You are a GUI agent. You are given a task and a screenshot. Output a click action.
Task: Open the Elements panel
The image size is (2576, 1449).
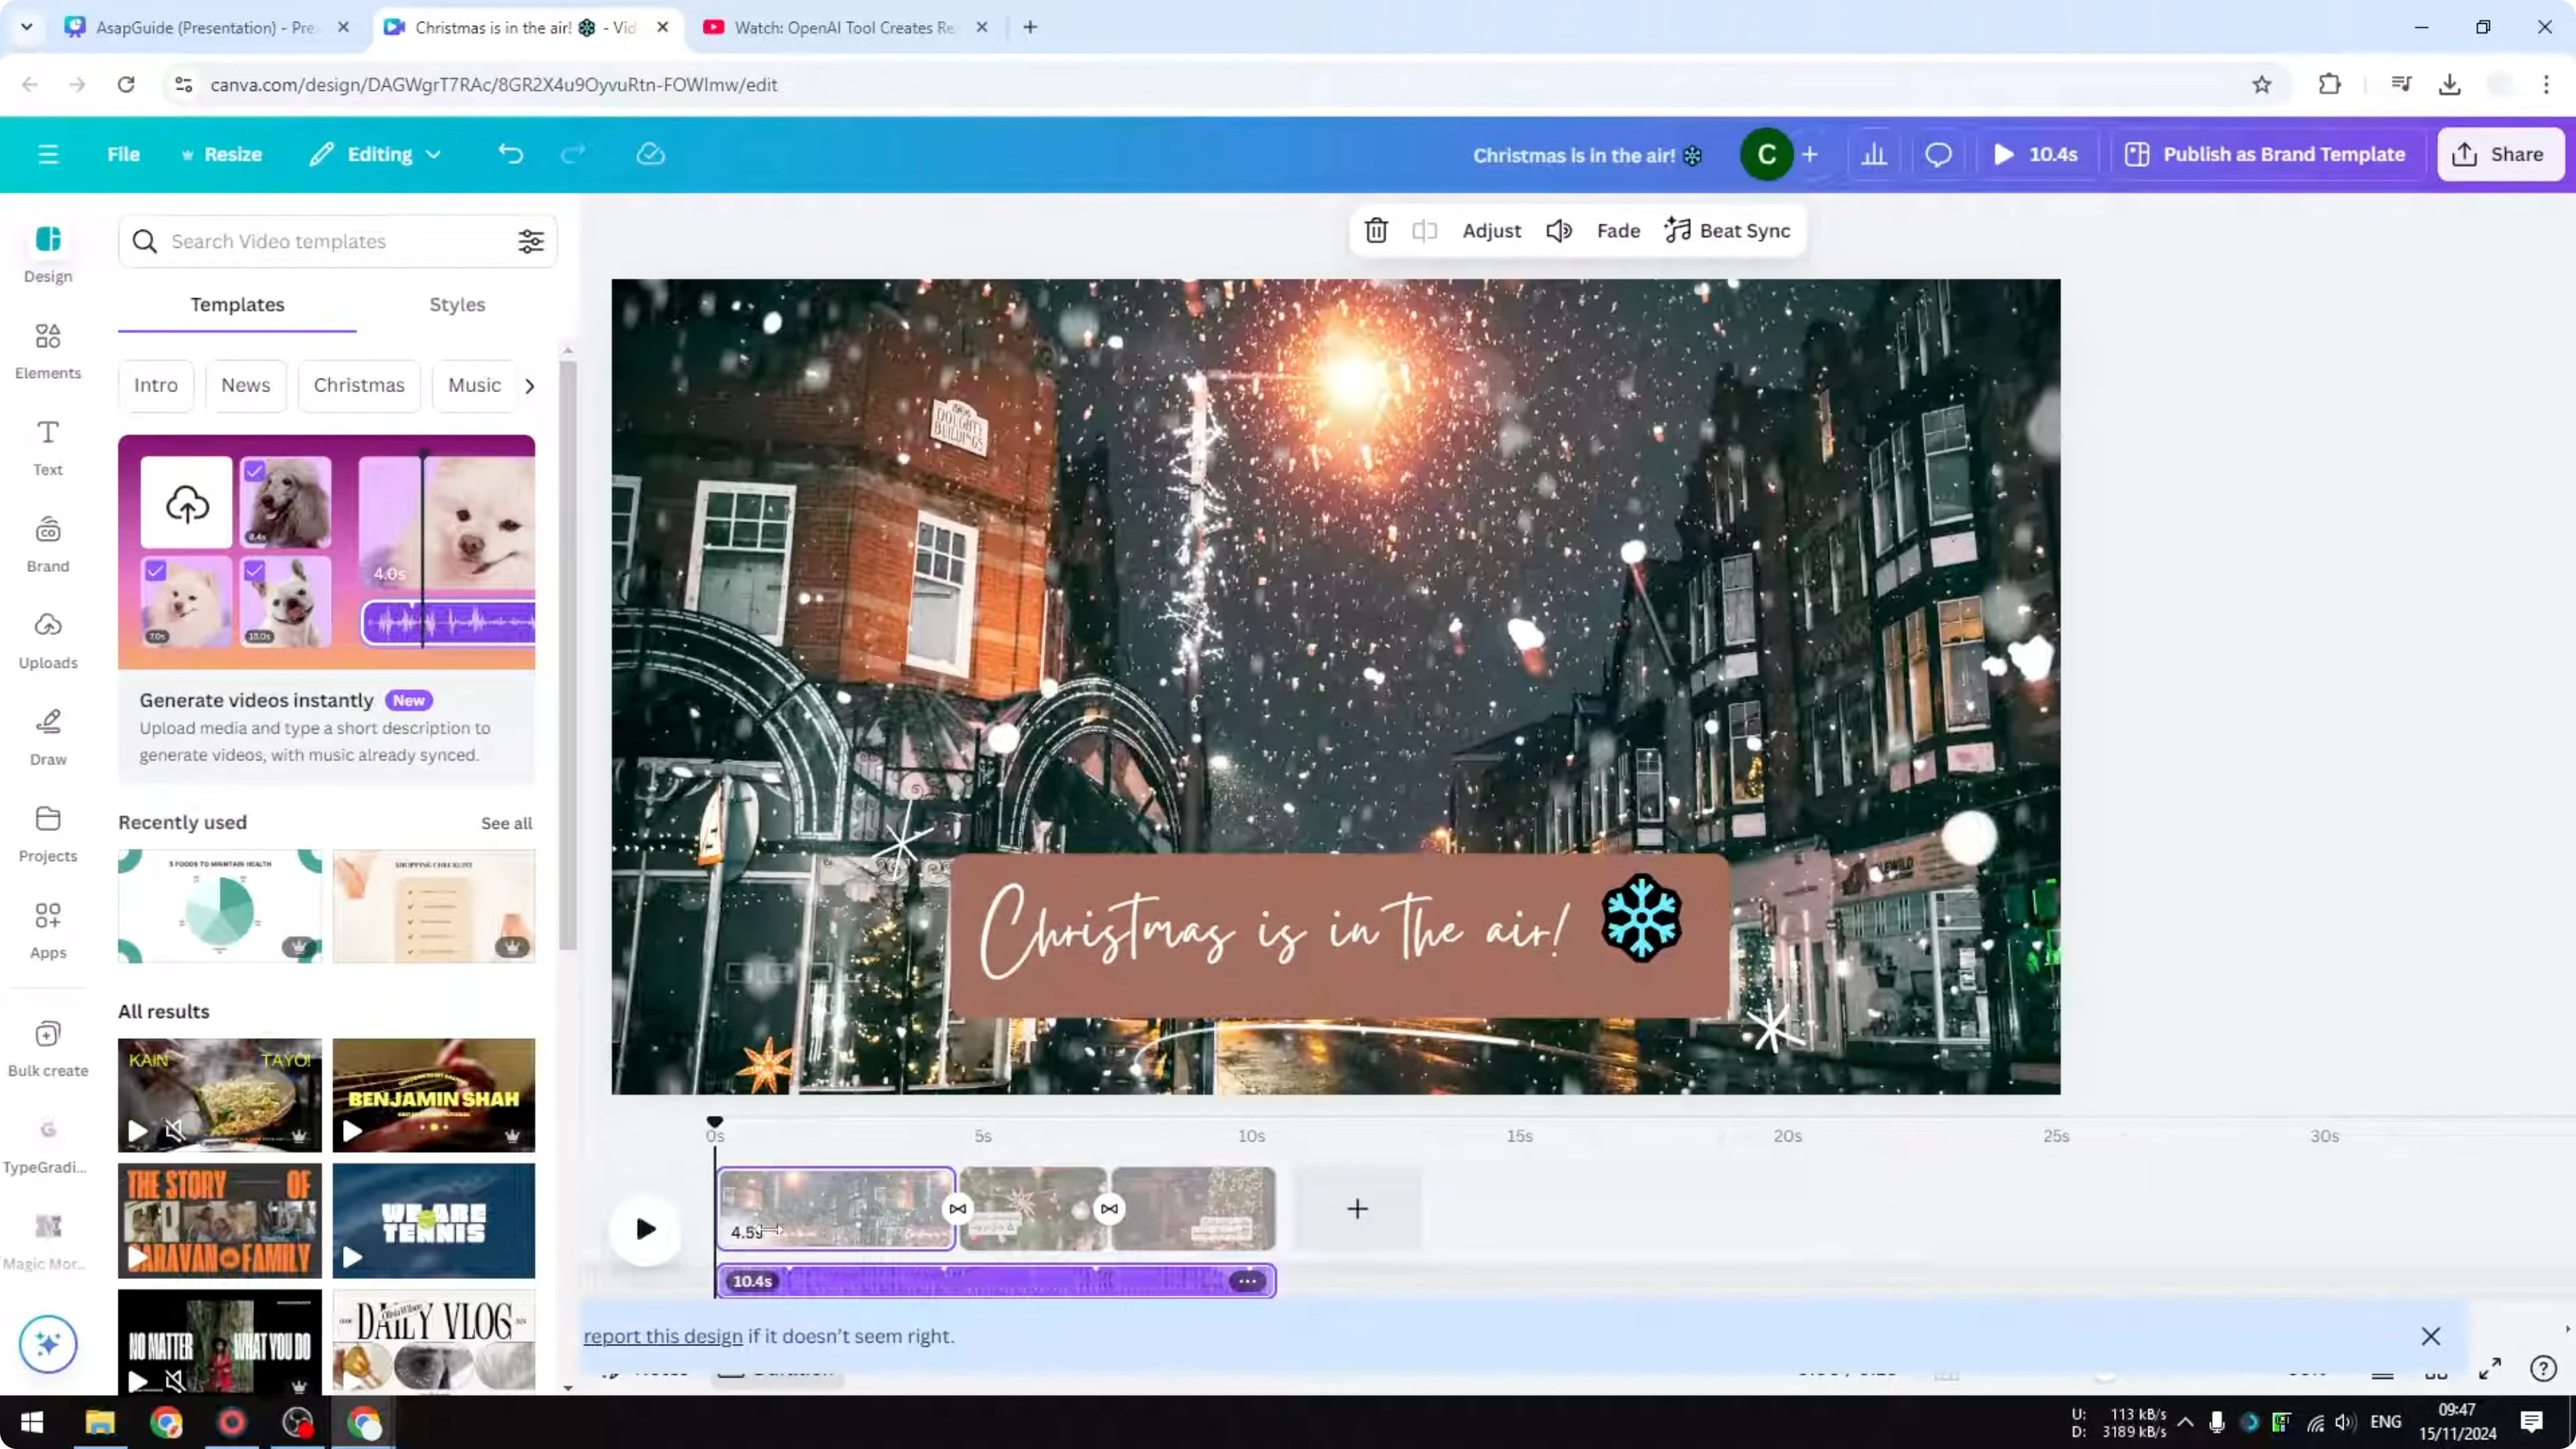(x=47, y=350)
